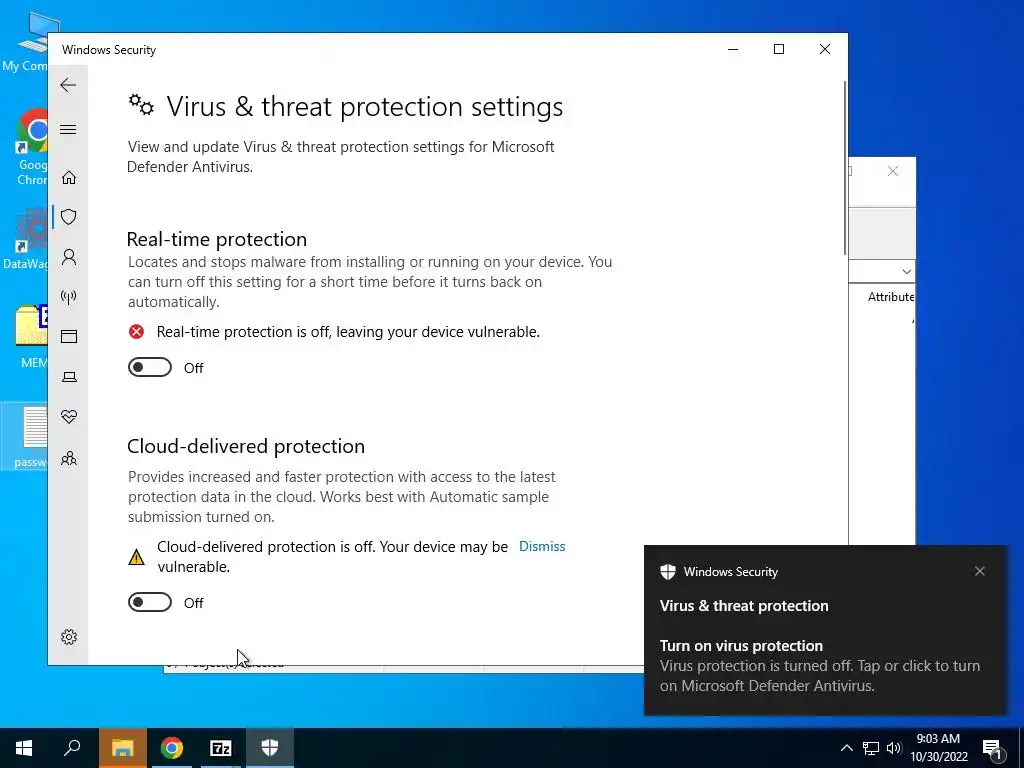Click the clock showing 9:03 AM
The image size is (1024, 768).
(938, 739)
